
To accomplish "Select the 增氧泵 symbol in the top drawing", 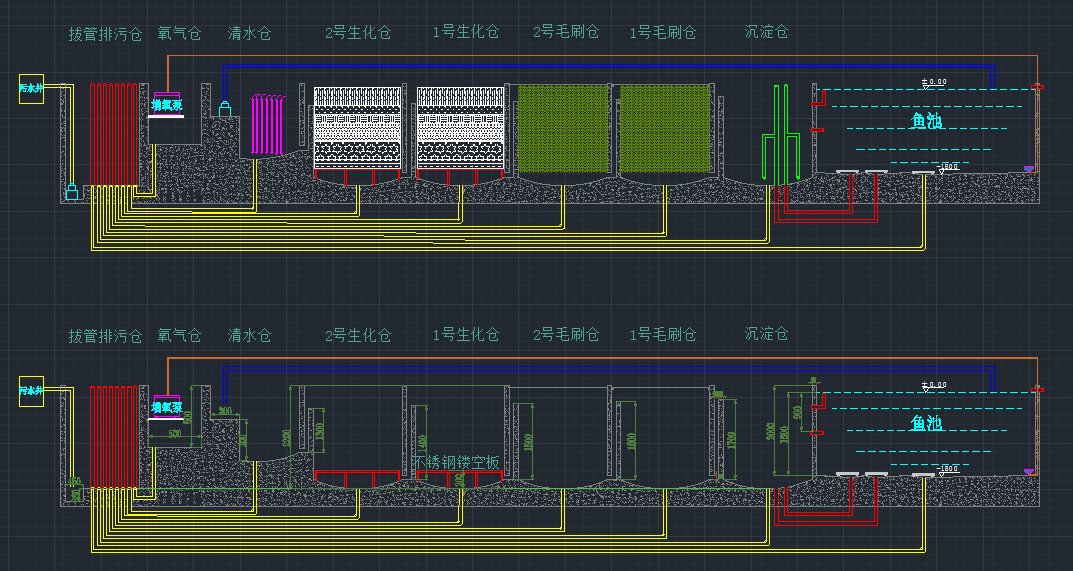I will [166, 104].
